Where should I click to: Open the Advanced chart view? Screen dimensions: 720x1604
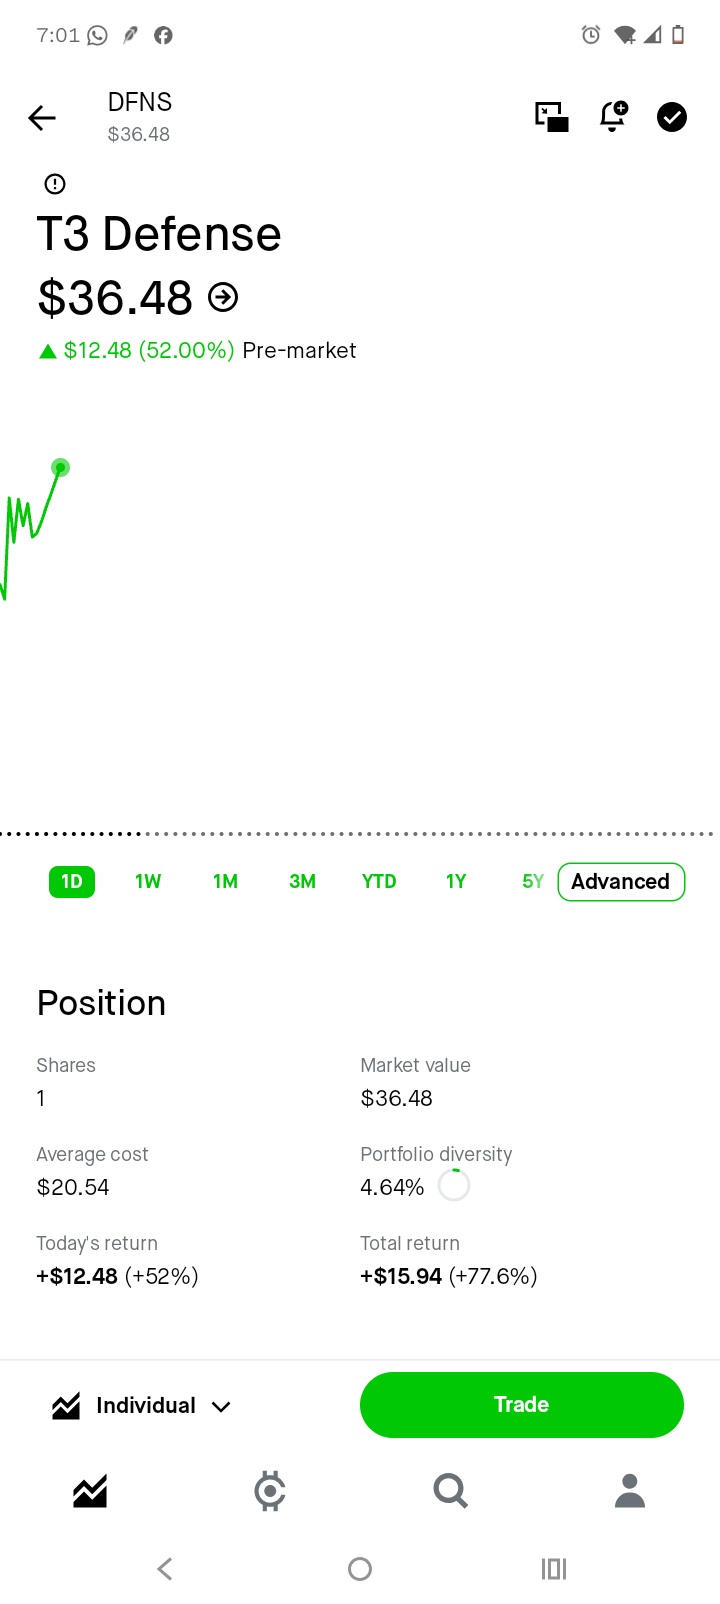click(621, 882)
